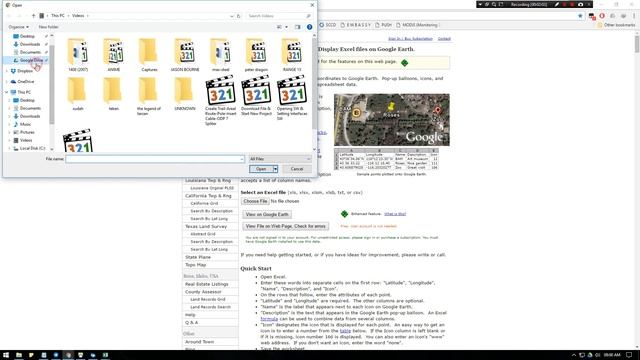Click the Search Videos box
Viewport: 640px width, 360px height.
point(279,16)
